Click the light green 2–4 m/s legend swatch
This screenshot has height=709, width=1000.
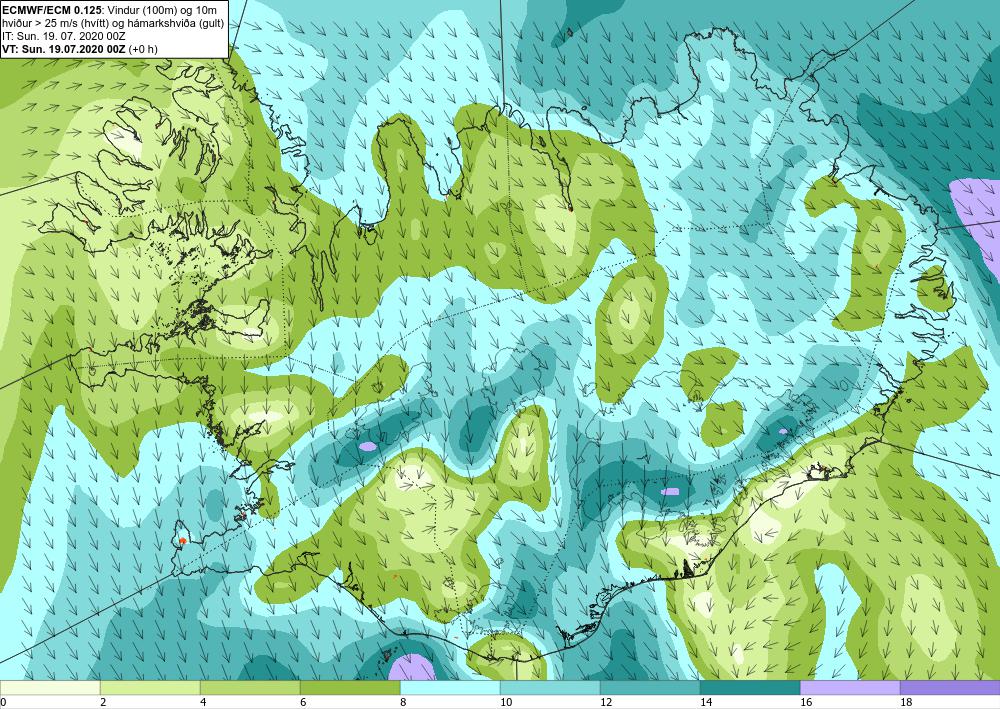[150, 688]
